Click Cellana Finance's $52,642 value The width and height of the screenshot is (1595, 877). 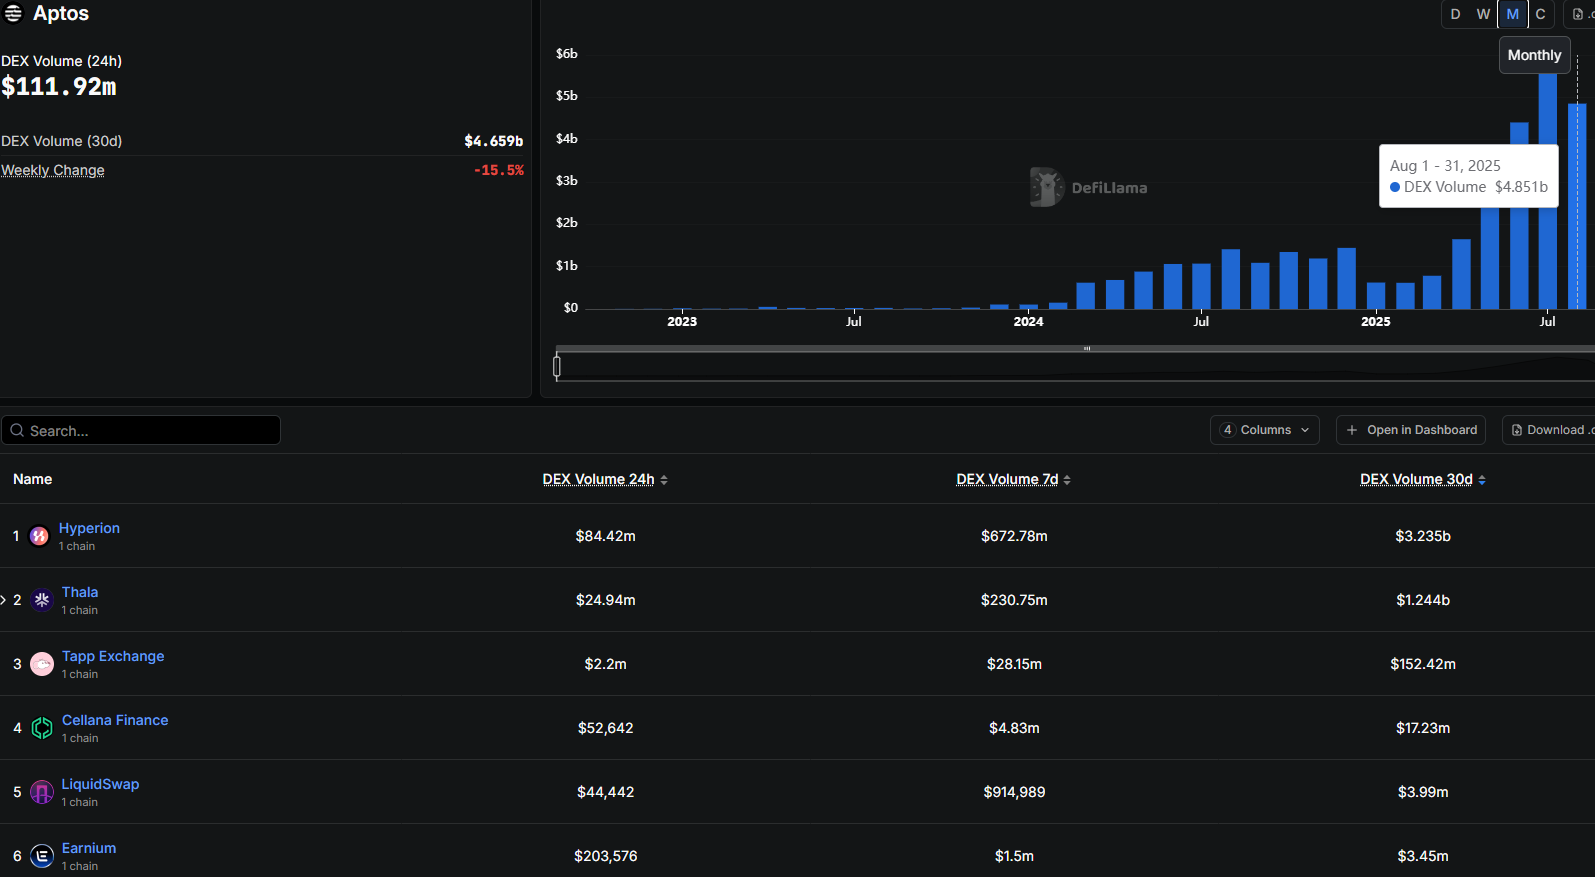[x=606, y=728]
